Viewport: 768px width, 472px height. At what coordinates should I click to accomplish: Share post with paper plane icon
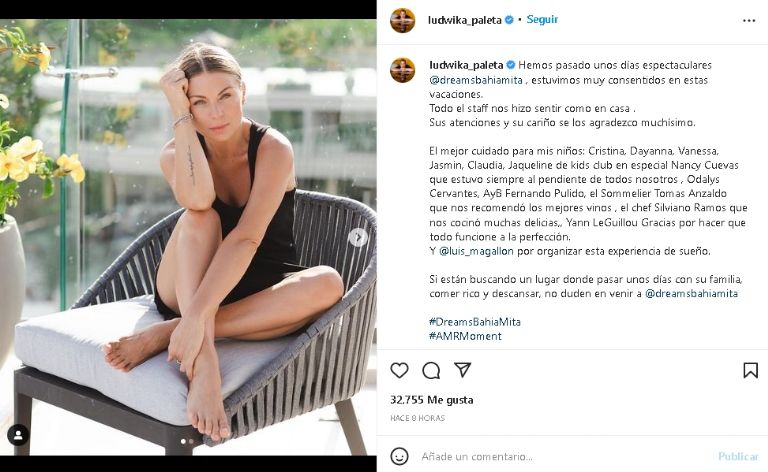(462, 370)
